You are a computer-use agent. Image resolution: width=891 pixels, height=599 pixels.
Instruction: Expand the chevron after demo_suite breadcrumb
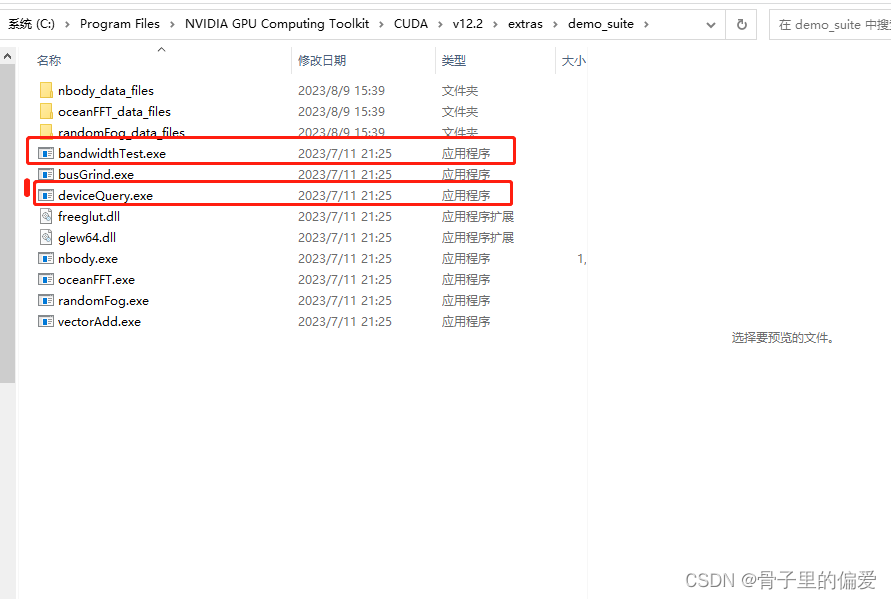(646, 24)
